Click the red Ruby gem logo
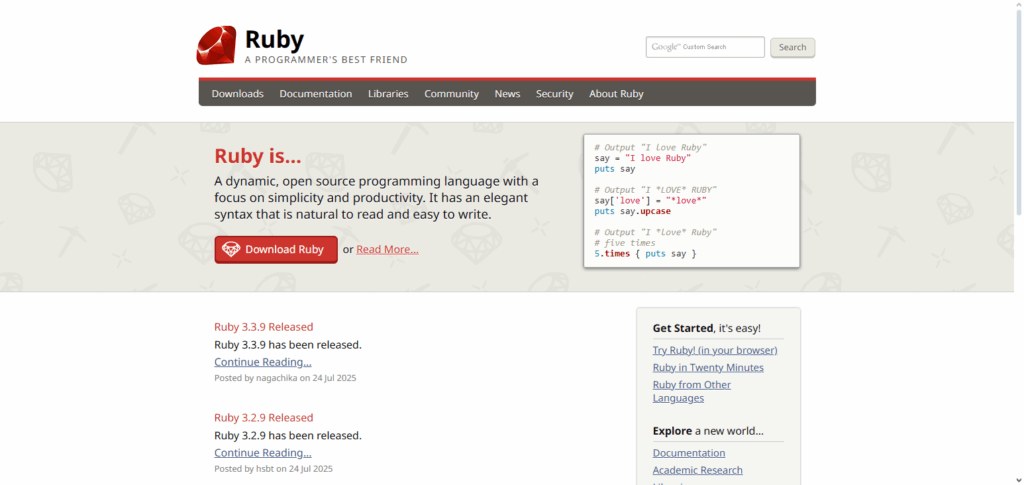 (x=216, y=45)
